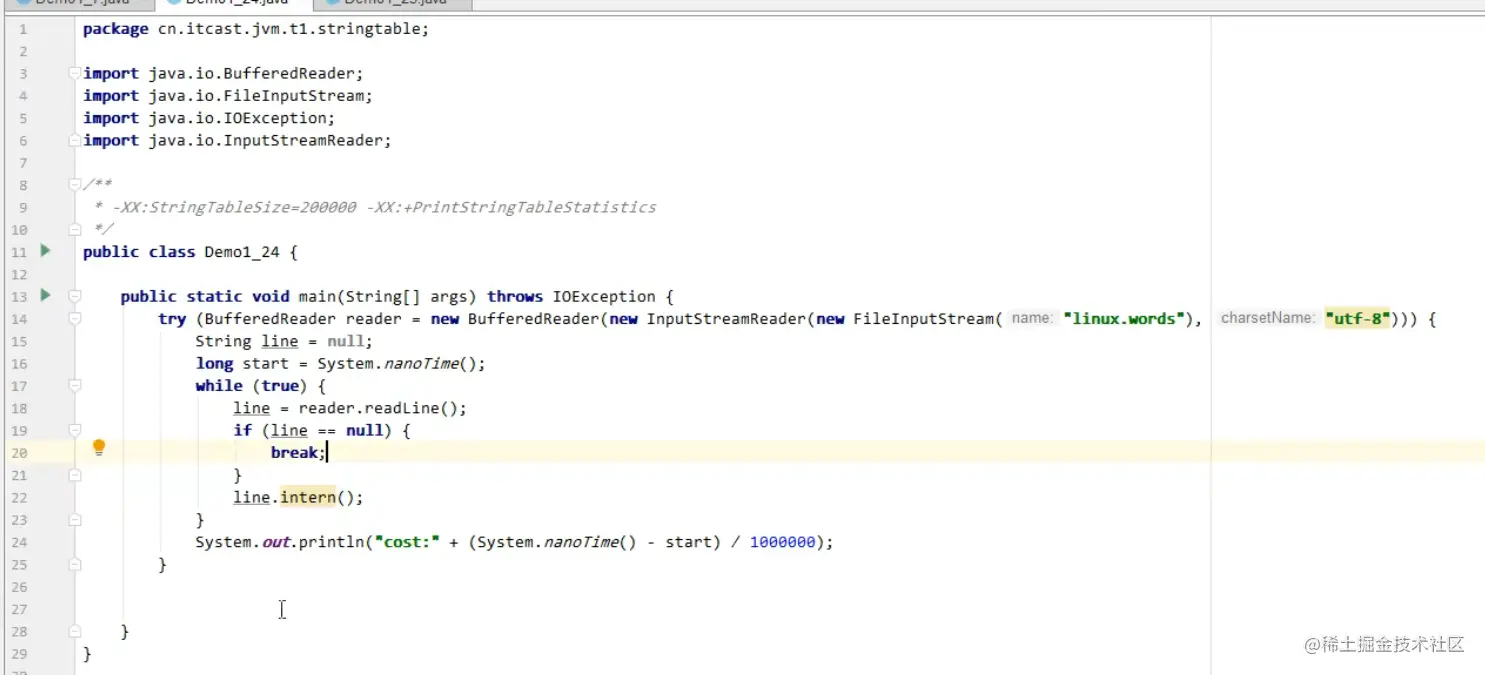Click line number 22 in gutter
Image resolution: width=1485 pixels, height=675 pixels.
pyautogui.click(x=19, y=497)
